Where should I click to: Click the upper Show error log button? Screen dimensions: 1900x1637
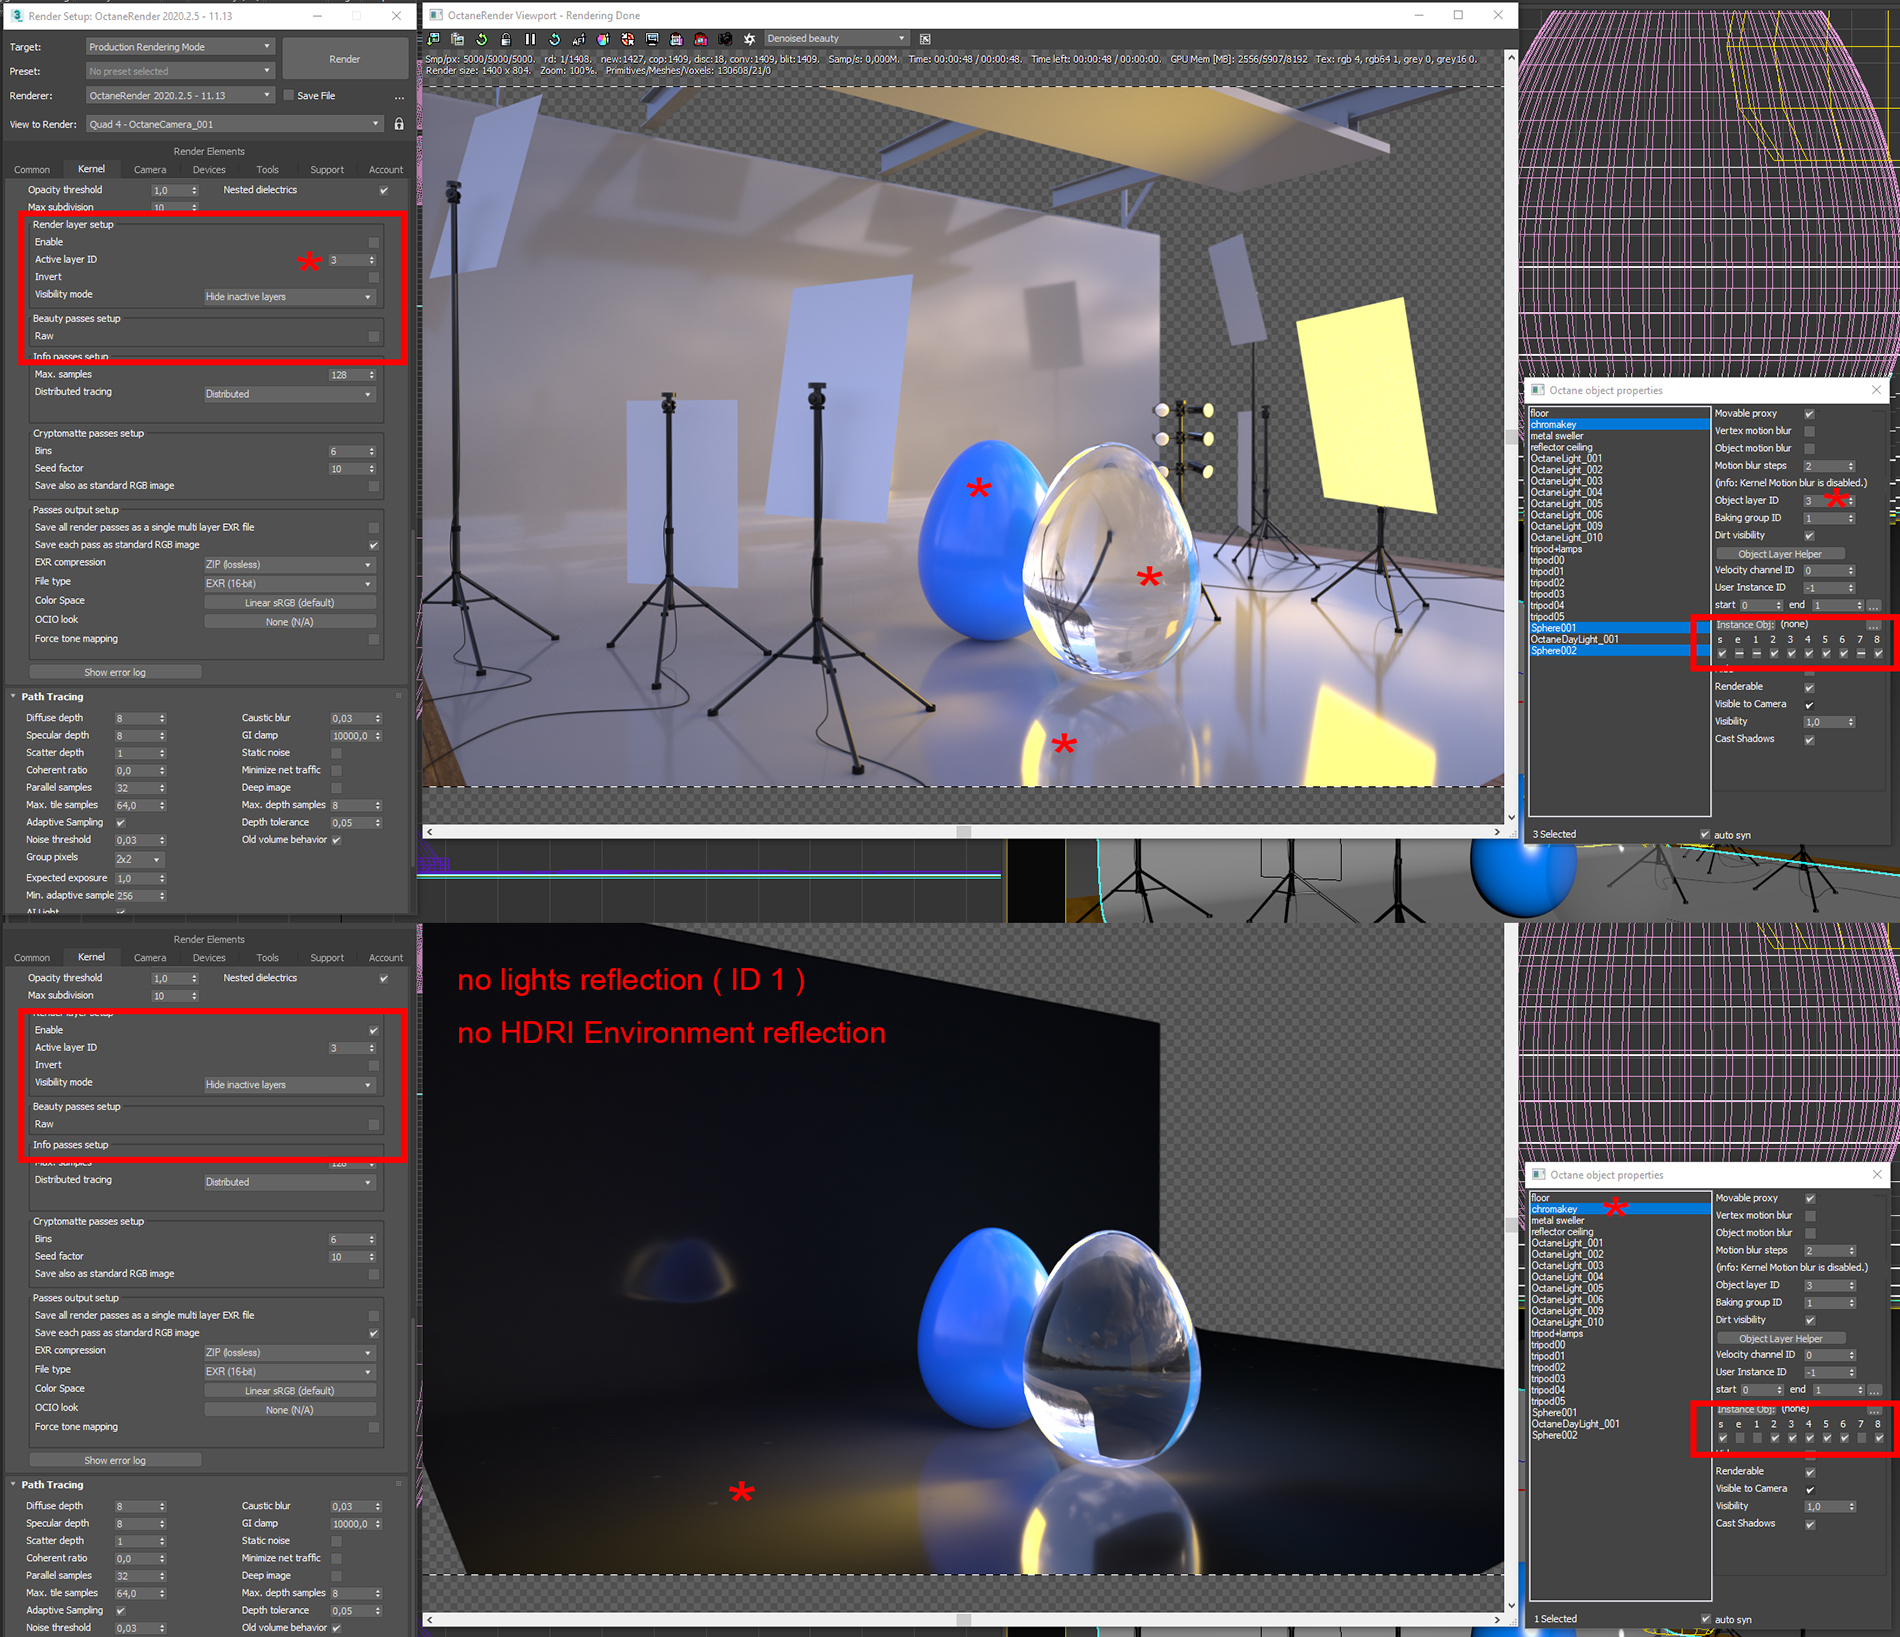tap(115, 673)
